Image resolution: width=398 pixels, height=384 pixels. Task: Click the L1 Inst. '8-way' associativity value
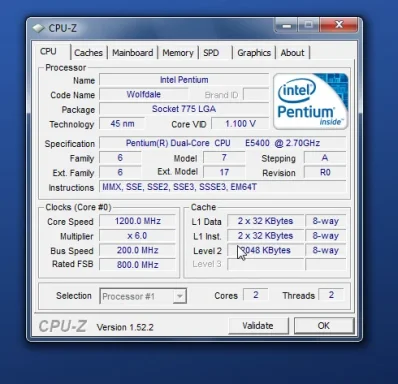pyautogui.click(x=326, y=236)
